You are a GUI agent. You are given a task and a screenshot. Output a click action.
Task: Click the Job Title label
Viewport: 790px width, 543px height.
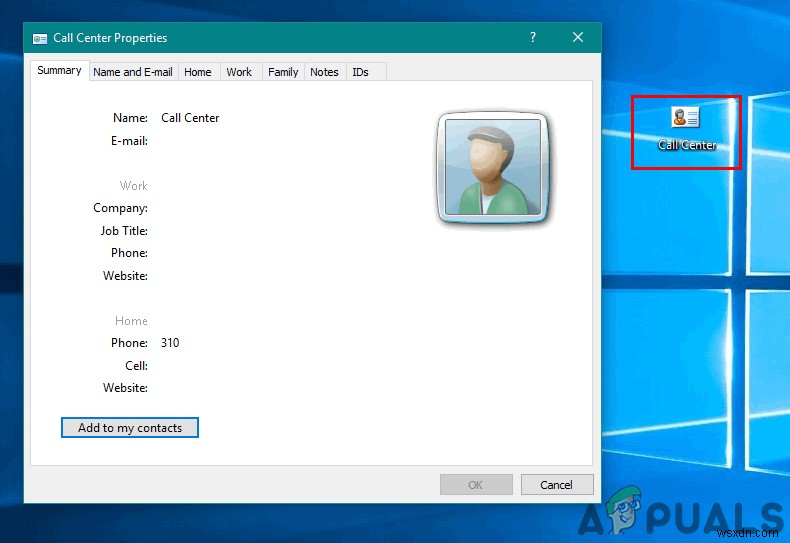click(x=124, y=231)
